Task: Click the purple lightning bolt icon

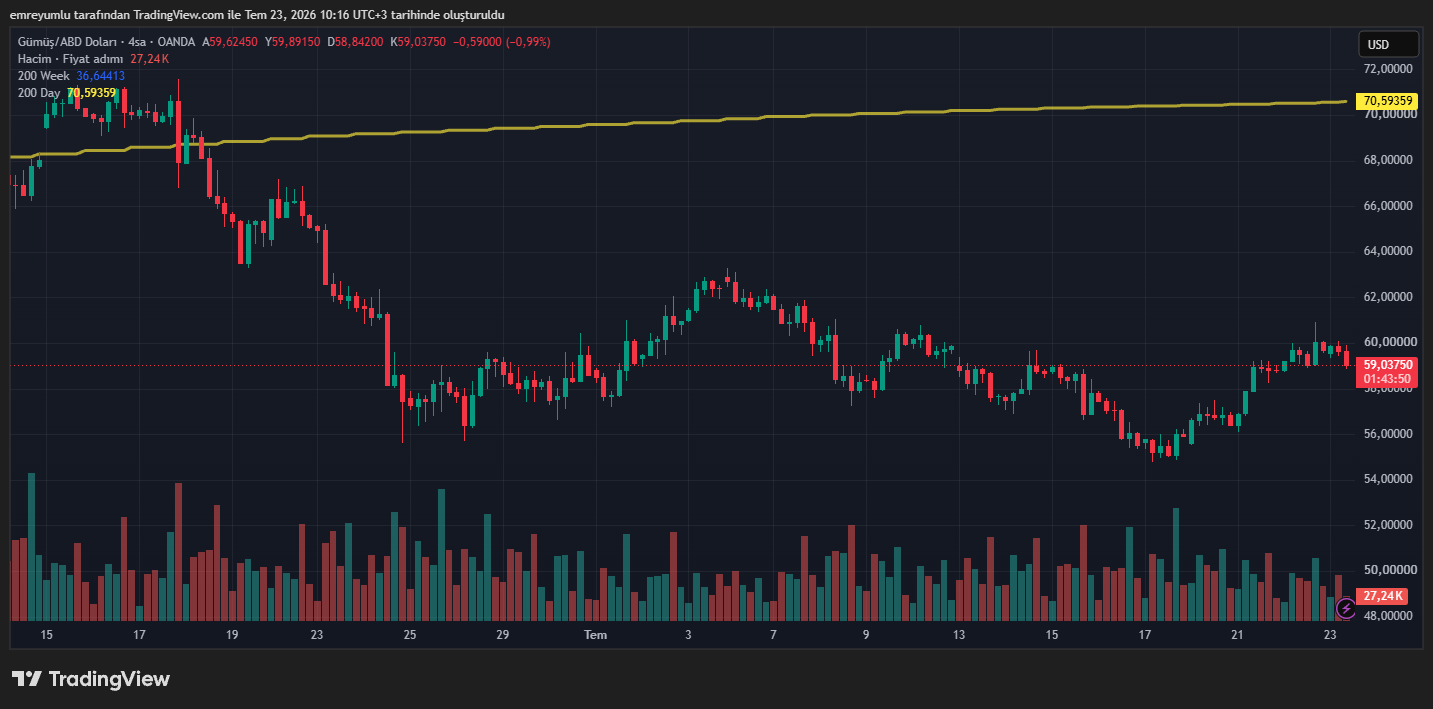Action: 1346,607
